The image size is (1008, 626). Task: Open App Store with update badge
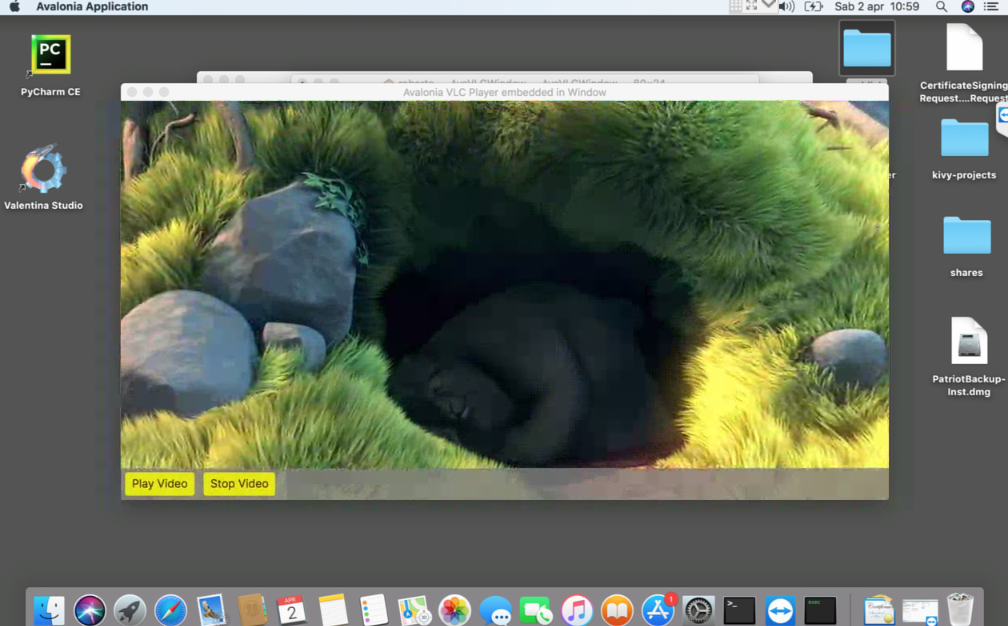658,609
